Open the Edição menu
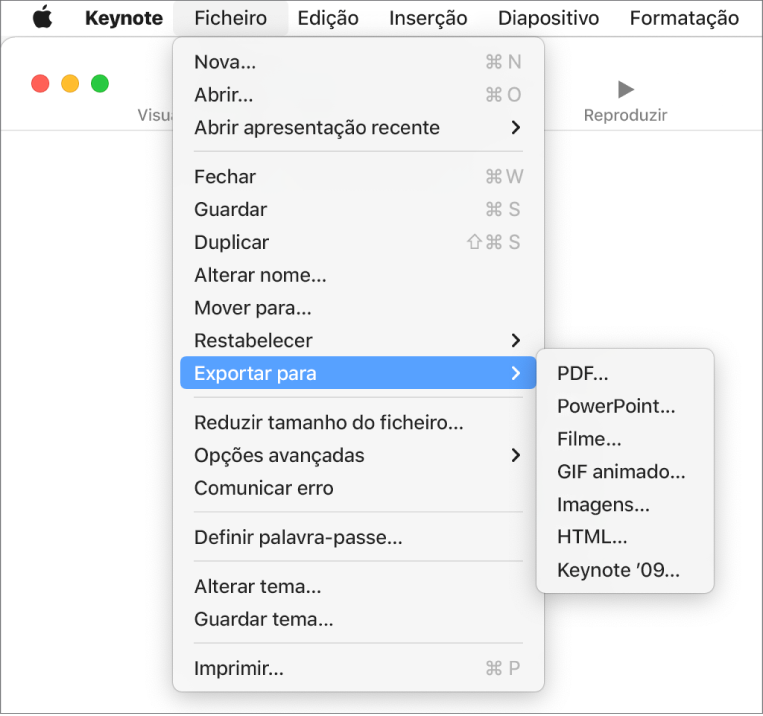Image resolution: width=763 pixels, height=716 pixels. pos(328,18)
